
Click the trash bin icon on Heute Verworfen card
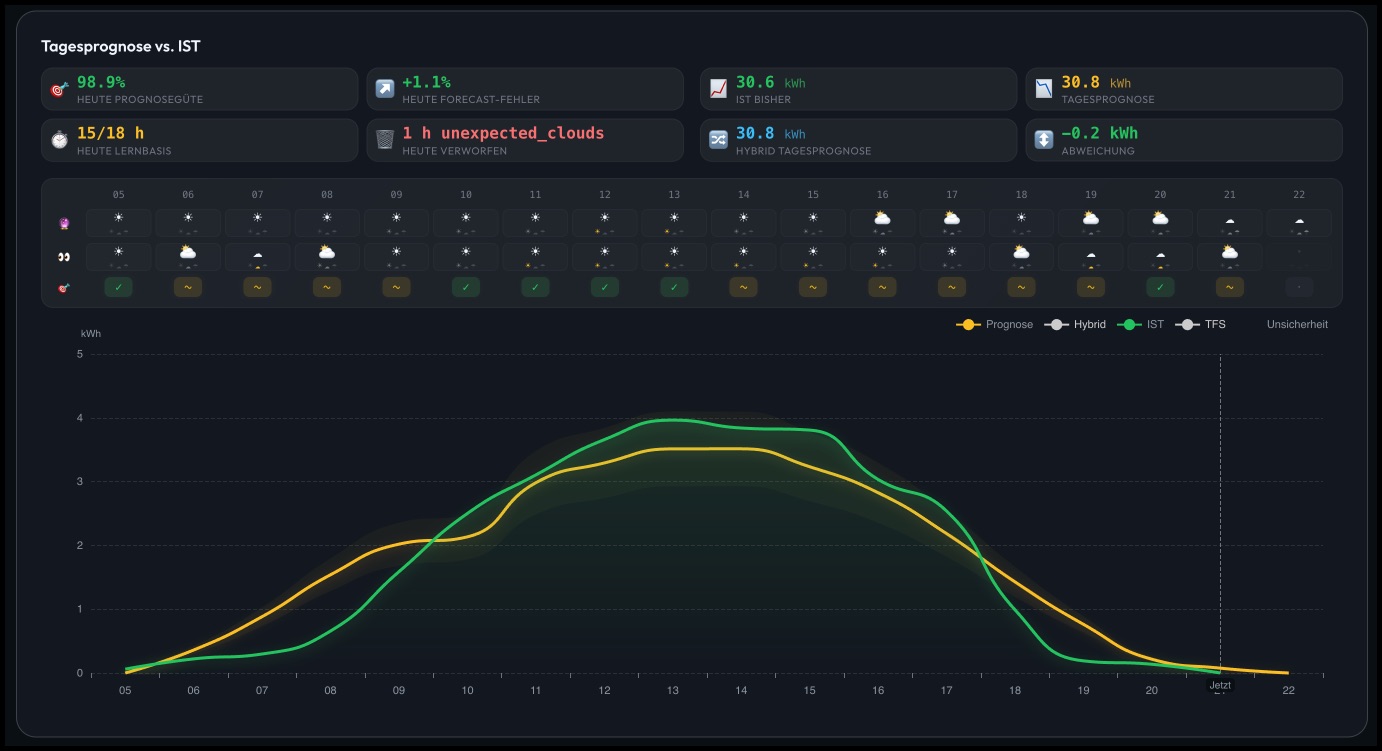pos(384,140)
